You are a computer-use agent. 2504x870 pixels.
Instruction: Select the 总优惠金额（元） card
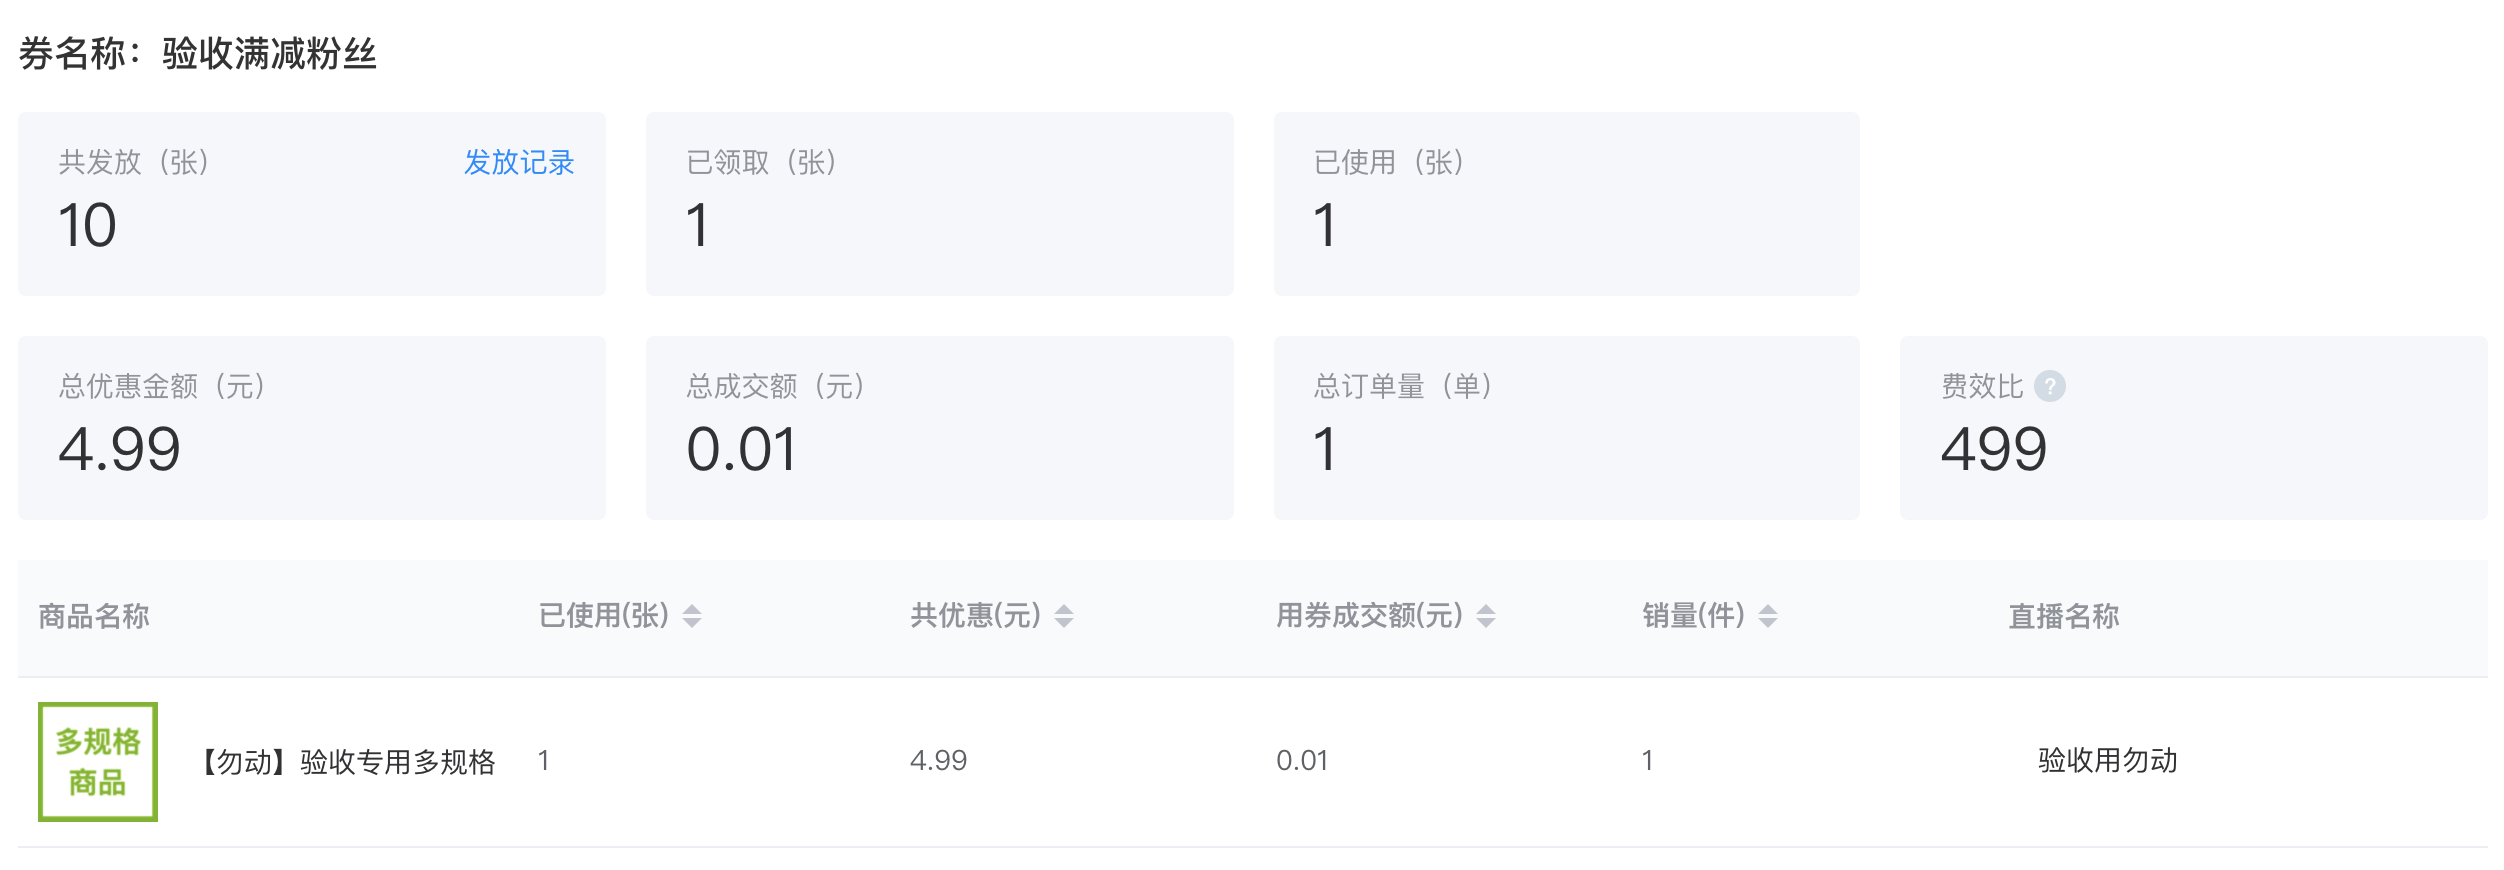312,428
